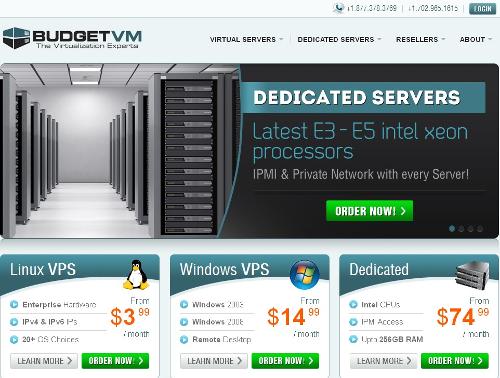Click bullet icon beside Intel CPUs
Image resolution: width=500 pixels, height=378 pixels.
353,304
